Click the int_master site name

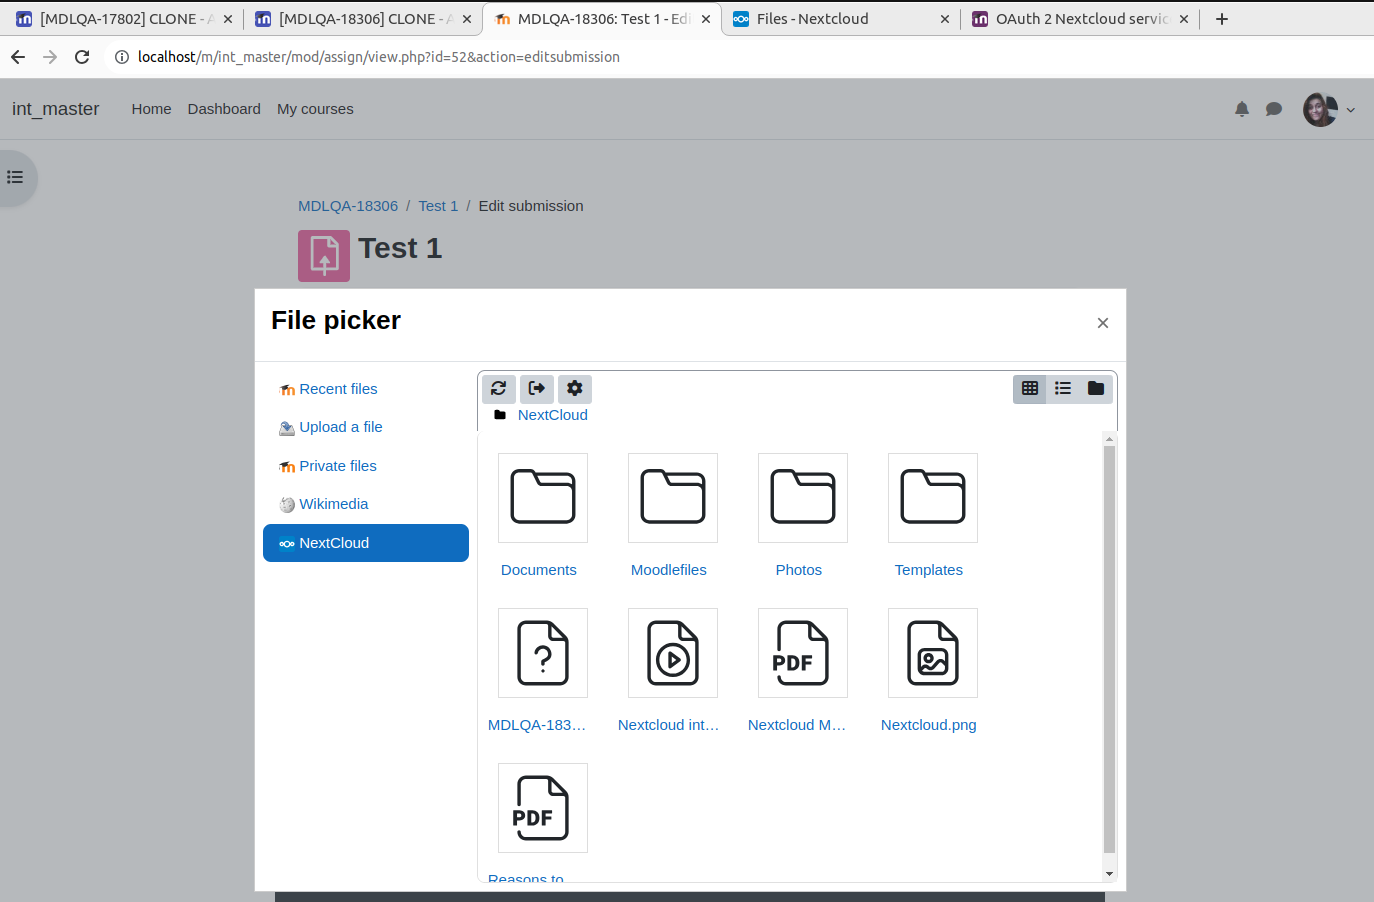coord(56,109)
